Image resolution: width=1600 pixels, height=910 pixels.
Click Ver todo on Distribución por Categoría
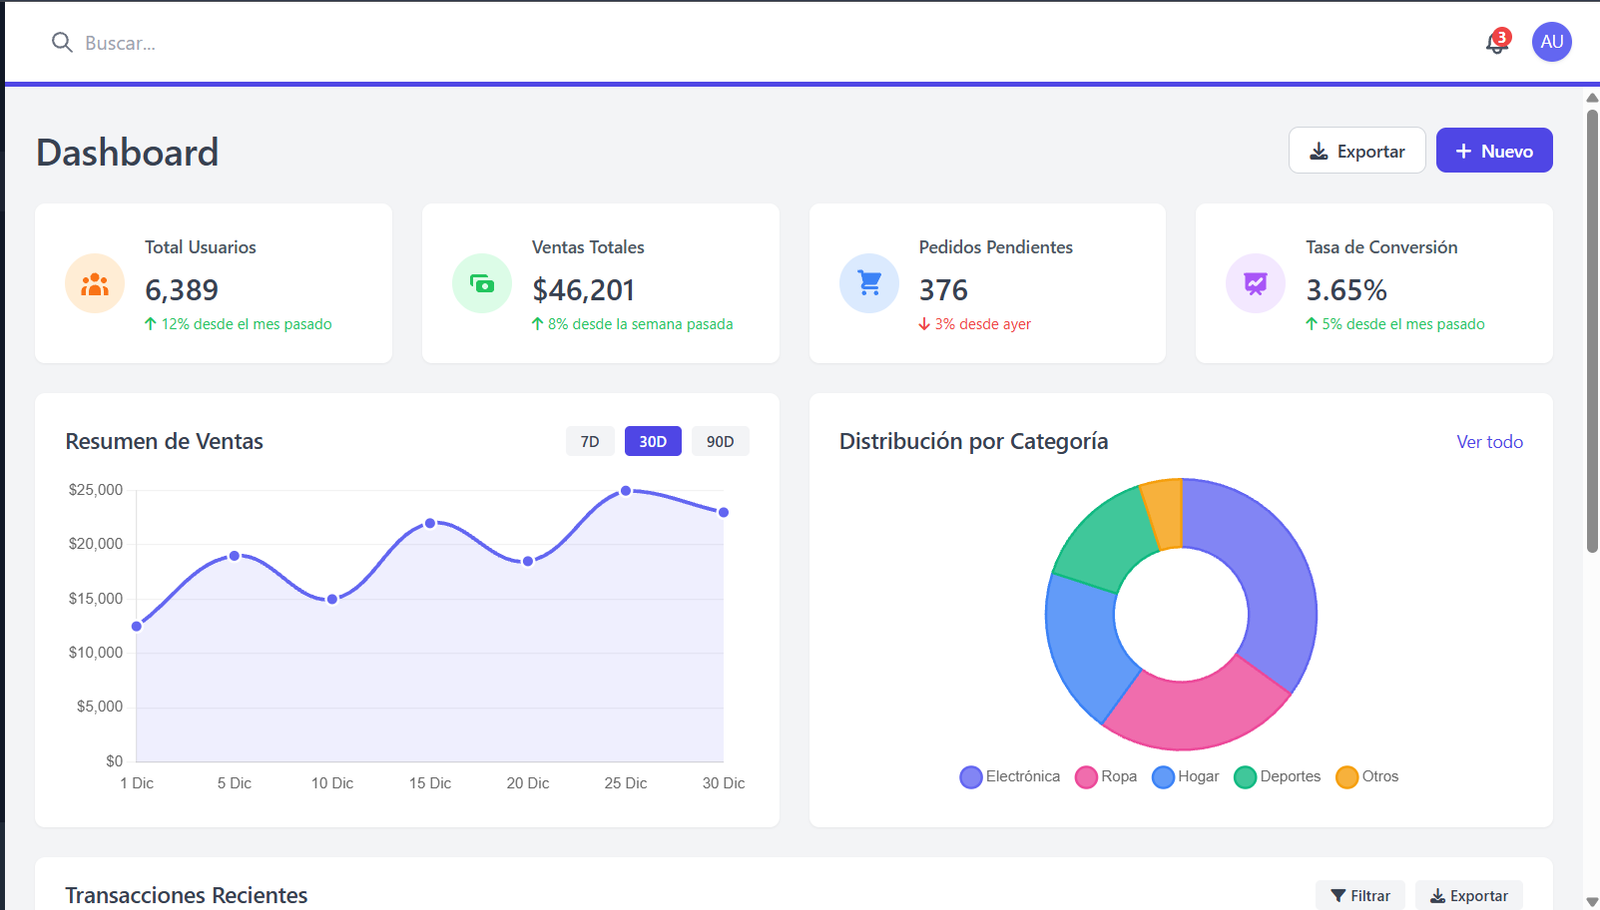click(x=1489, y=441)
